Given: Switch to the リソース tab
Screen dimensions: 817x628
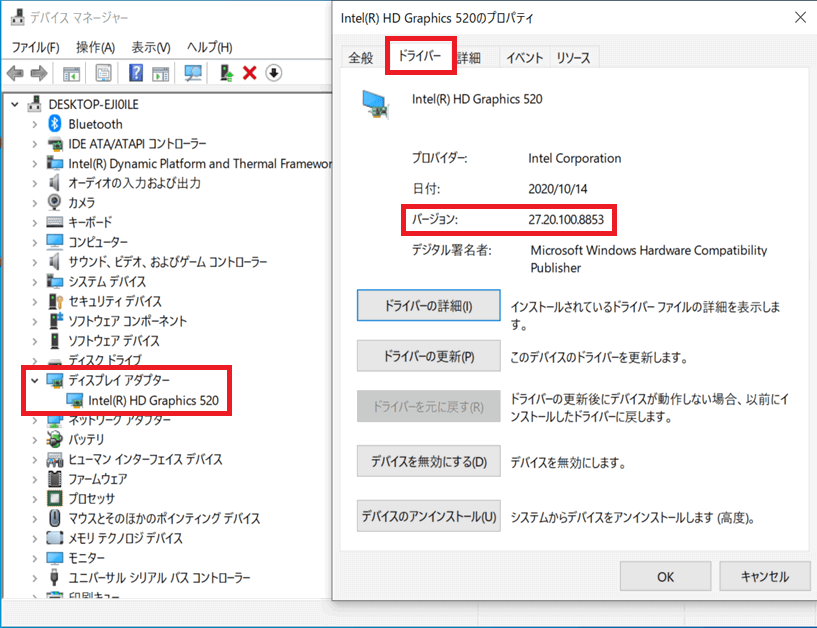Looking at the screenshot, I should coord(573,57).
